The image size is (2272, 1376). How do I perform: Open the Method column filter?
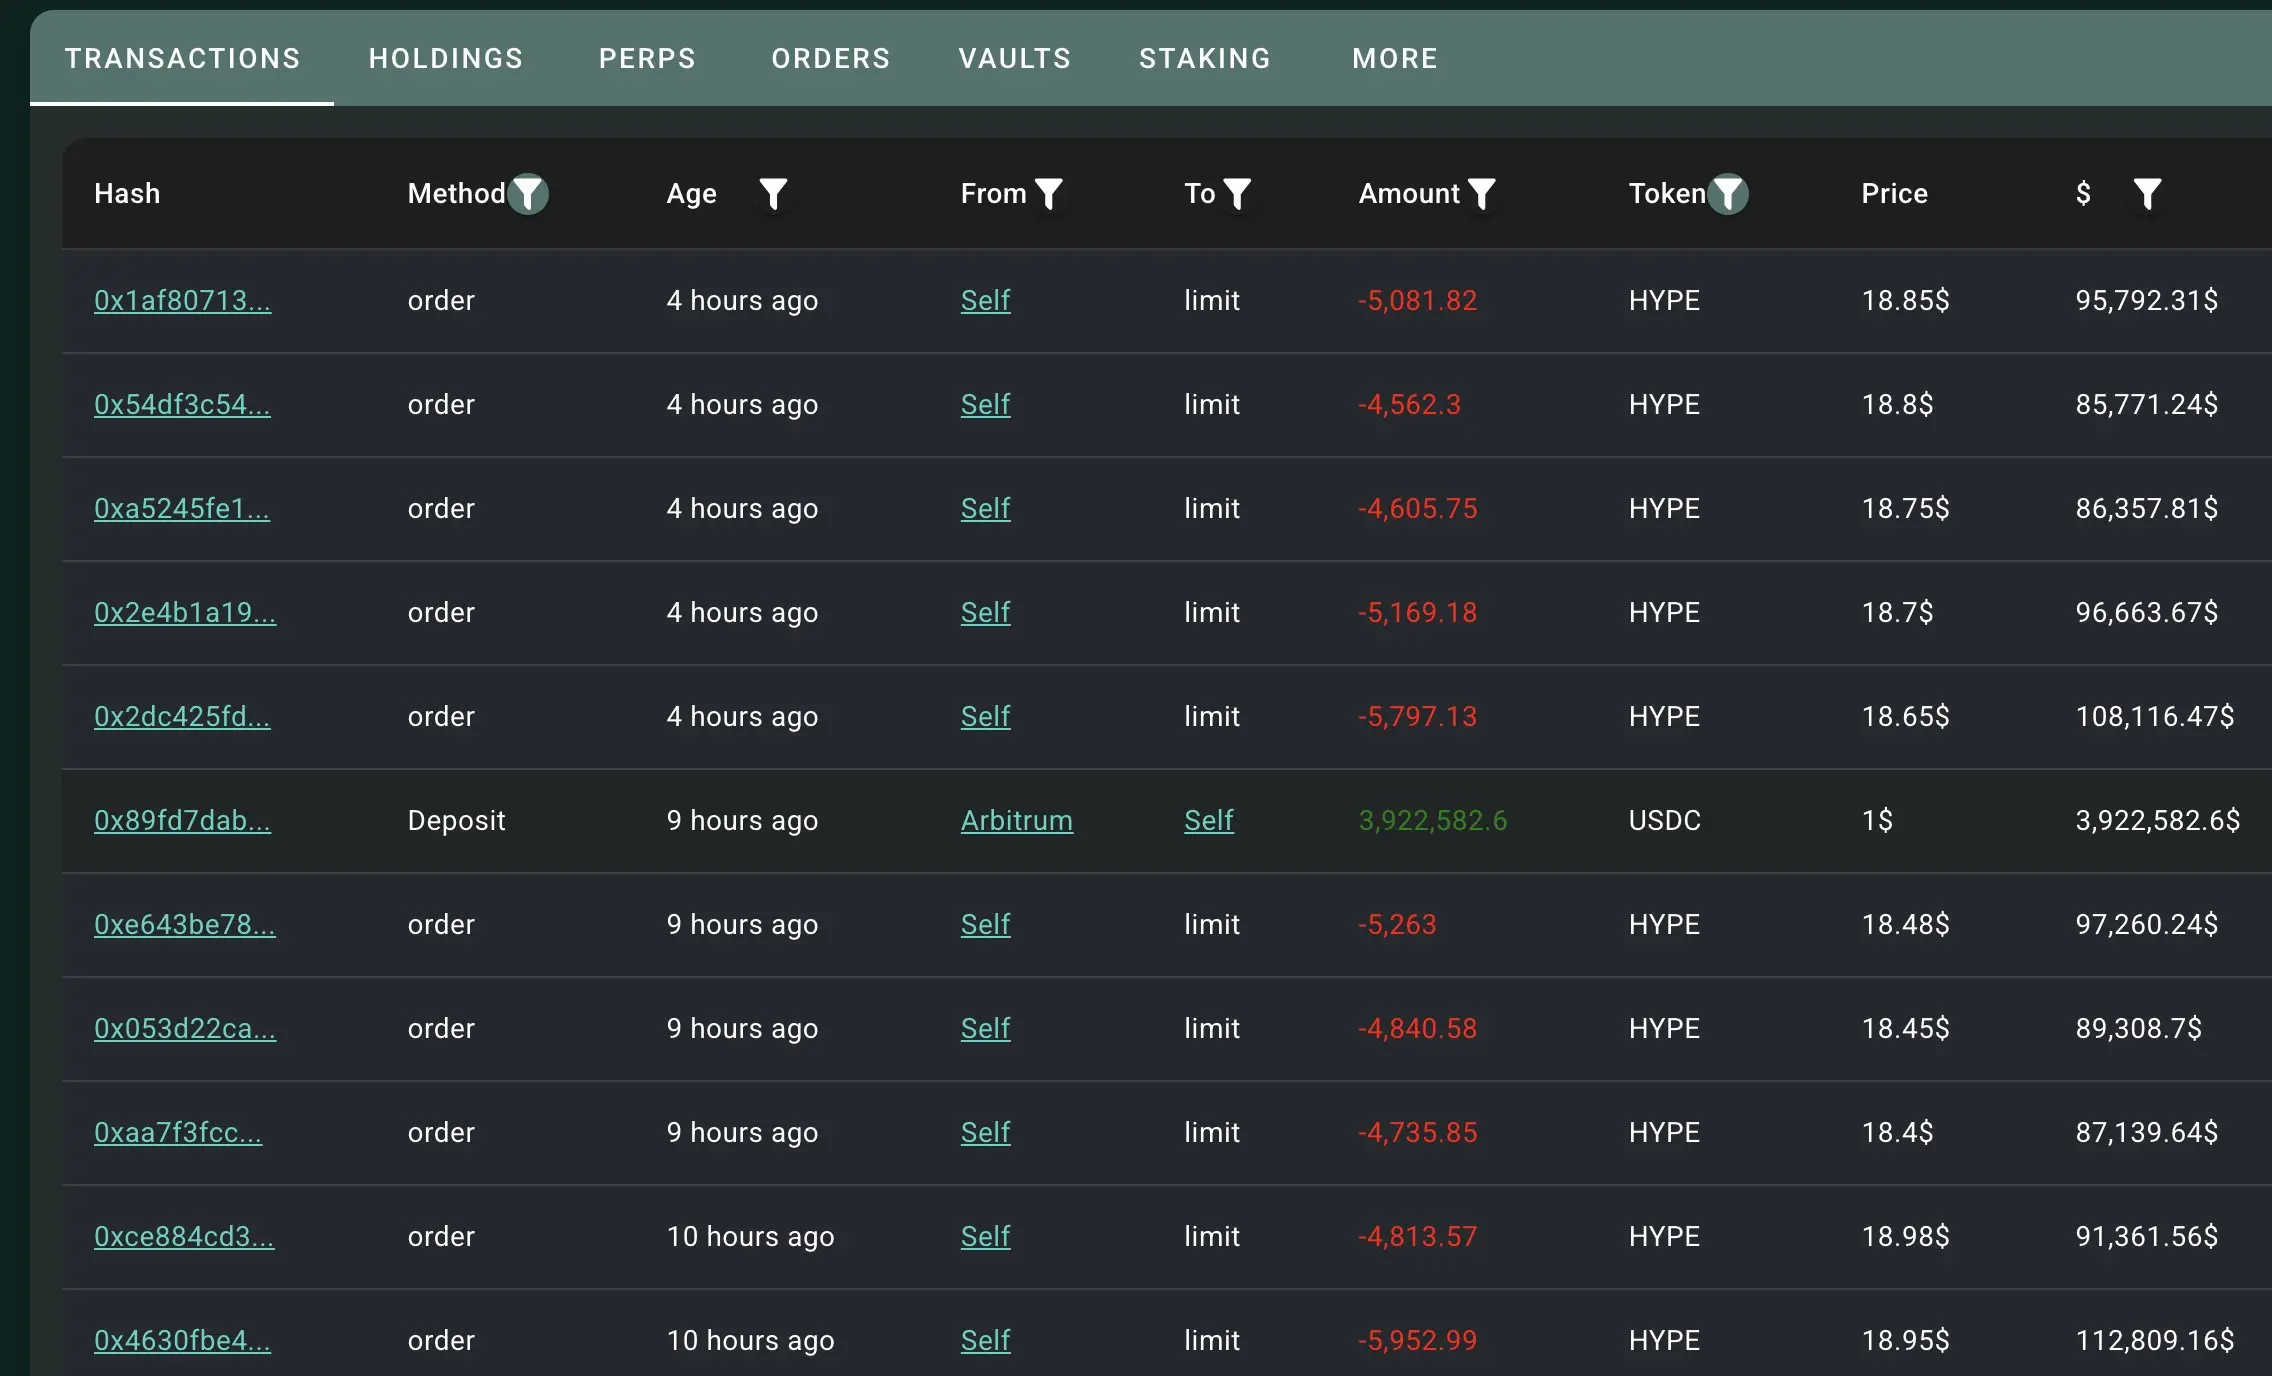click(x=528, y=194)
